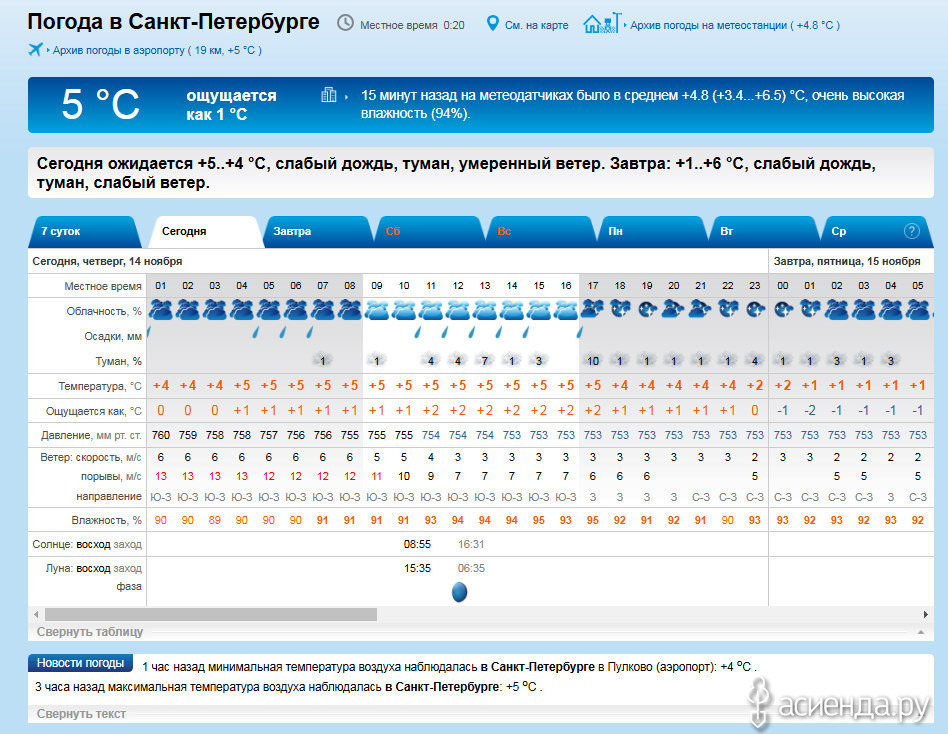Viewport: 948px width, 734px height.
Task: Collapse table using the small arrow at right
Action: (921, 632)
